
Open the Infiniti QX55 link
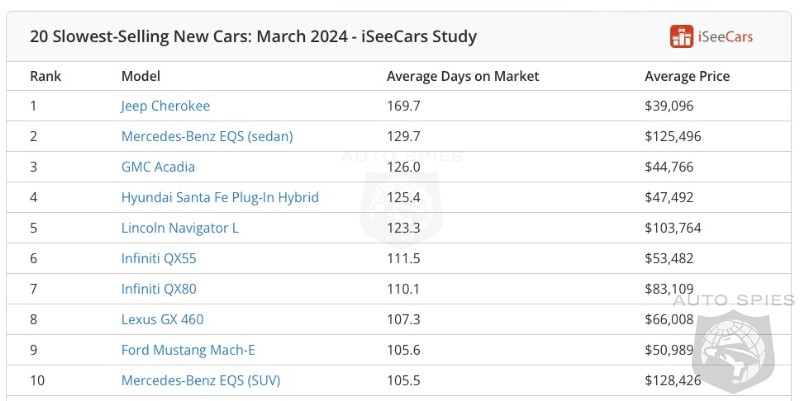(161, 258)
